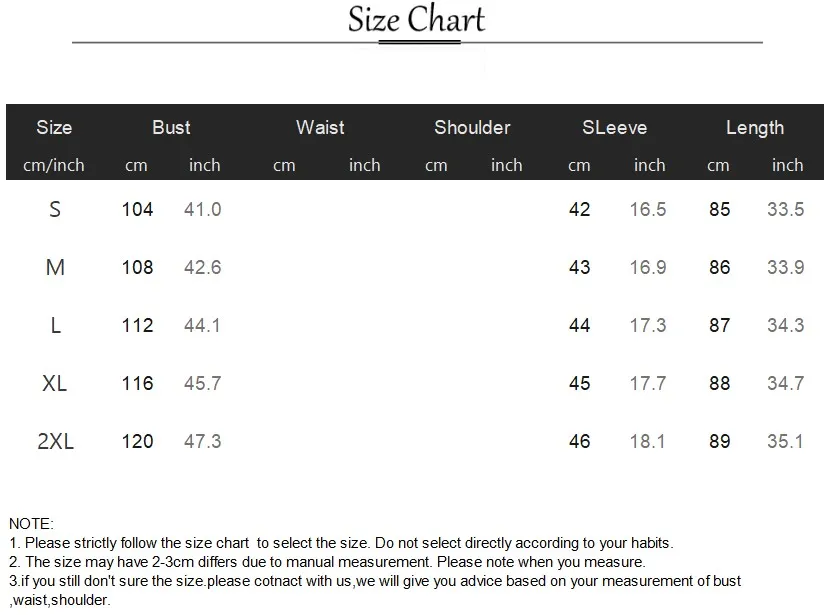Select the Waist column header
This screenshot has width=835, height=615.
pyautogui.click(x=320, y=127)
